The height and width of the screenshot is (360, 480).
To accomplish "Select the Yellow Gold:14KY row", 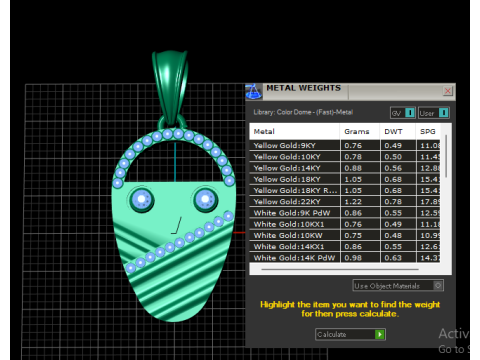I will (x=345, y=168).
